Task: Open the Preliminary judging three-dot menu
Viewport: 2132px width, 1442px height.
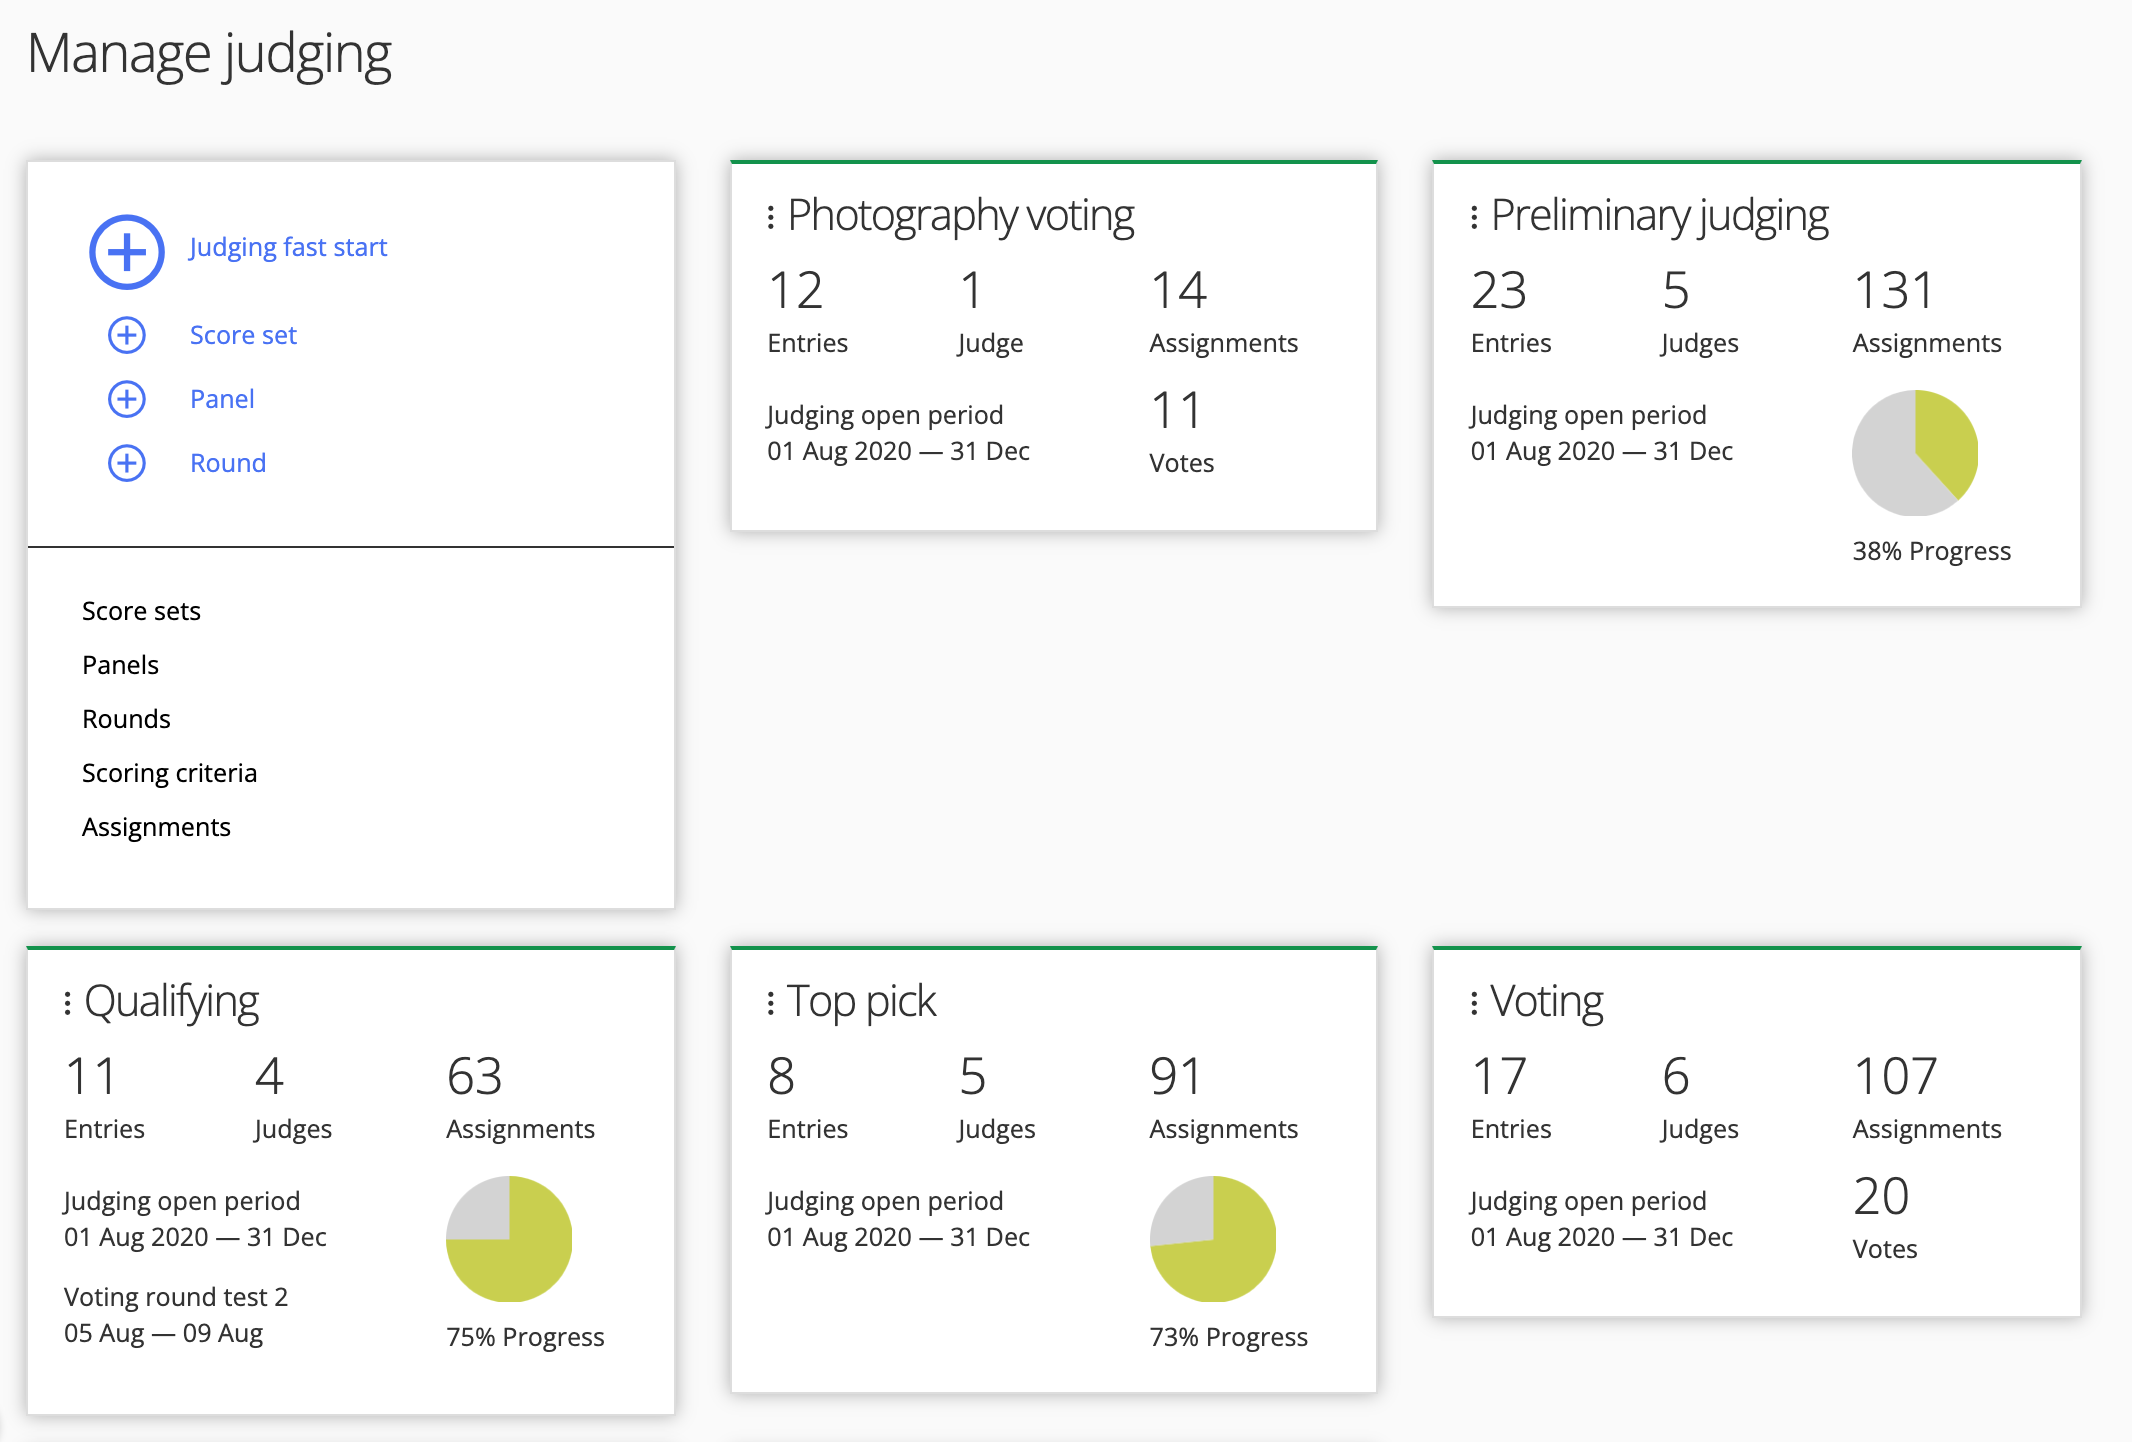Action: 1474,217
